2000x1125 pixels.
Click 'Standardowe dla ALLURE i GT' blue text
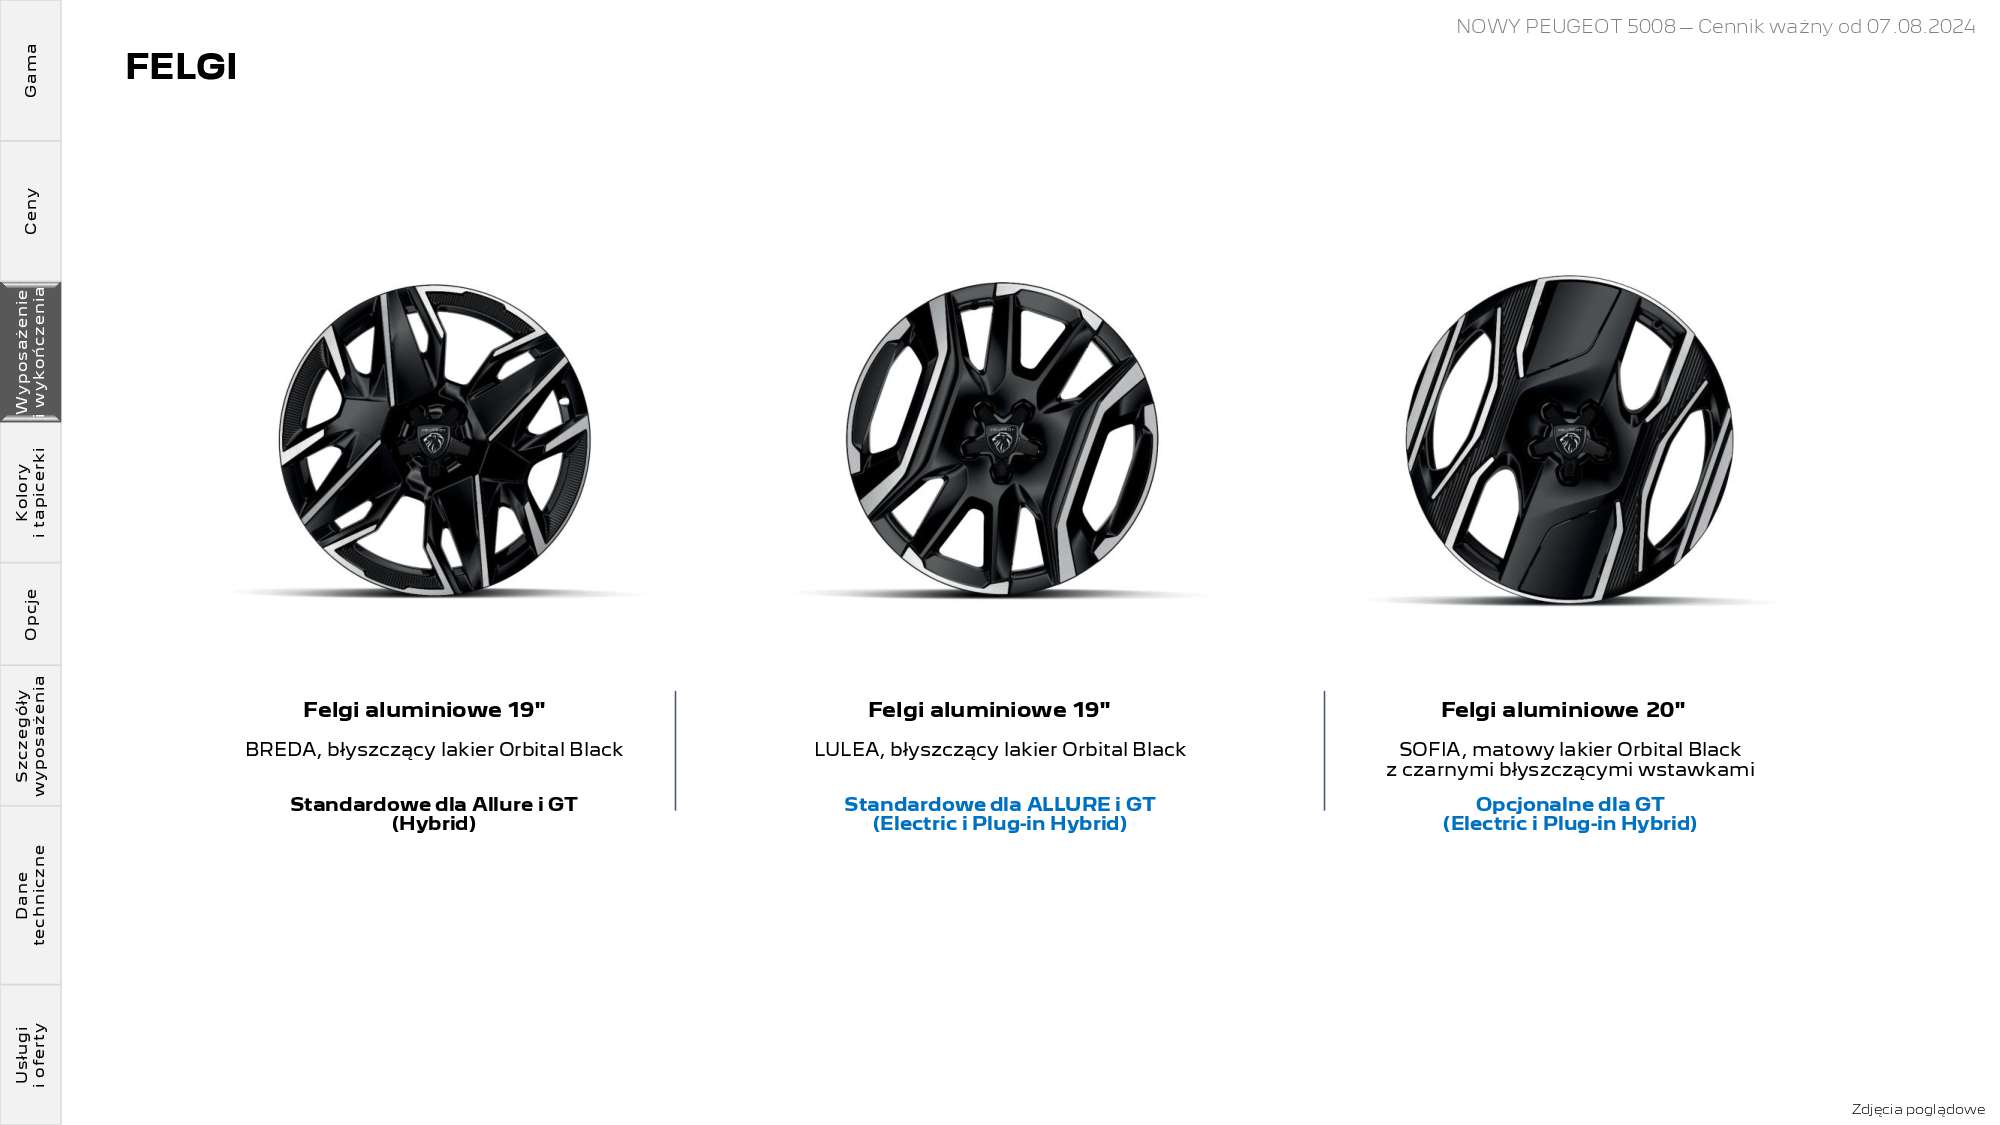pos(999,804)
